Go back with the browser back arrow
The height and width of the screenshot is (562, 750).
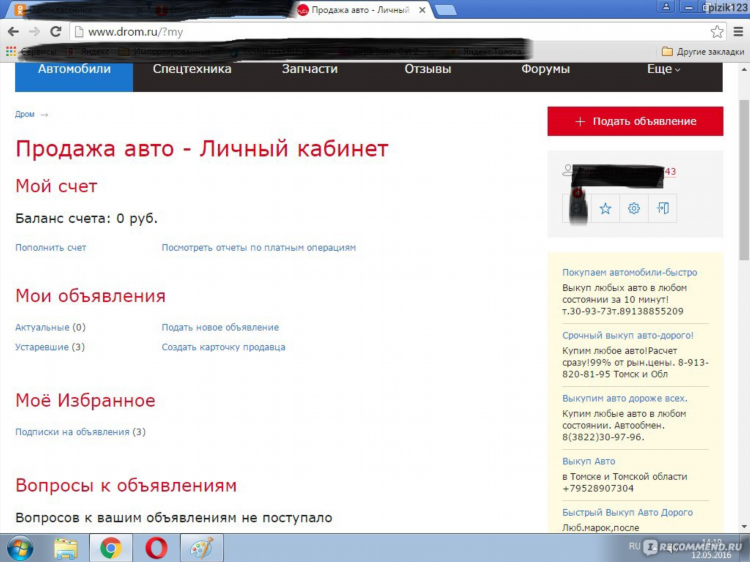coord(13,32)
